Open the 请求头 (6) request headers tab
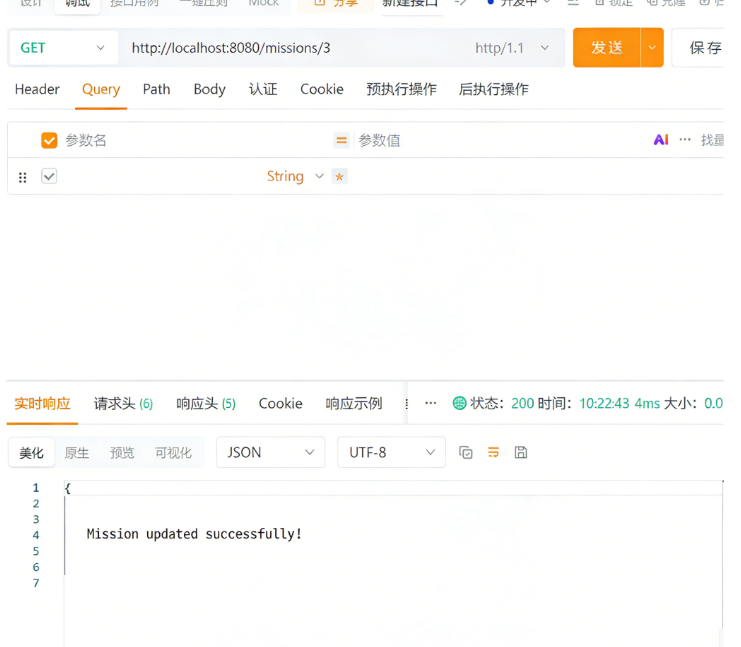 pos(123,404)
